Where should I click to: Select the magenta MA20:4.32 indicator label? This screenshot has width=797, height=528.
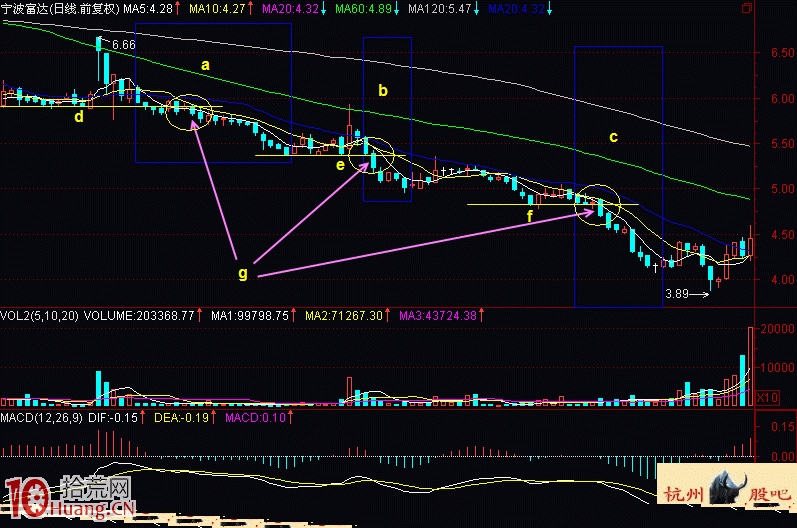tap(290, 8)
